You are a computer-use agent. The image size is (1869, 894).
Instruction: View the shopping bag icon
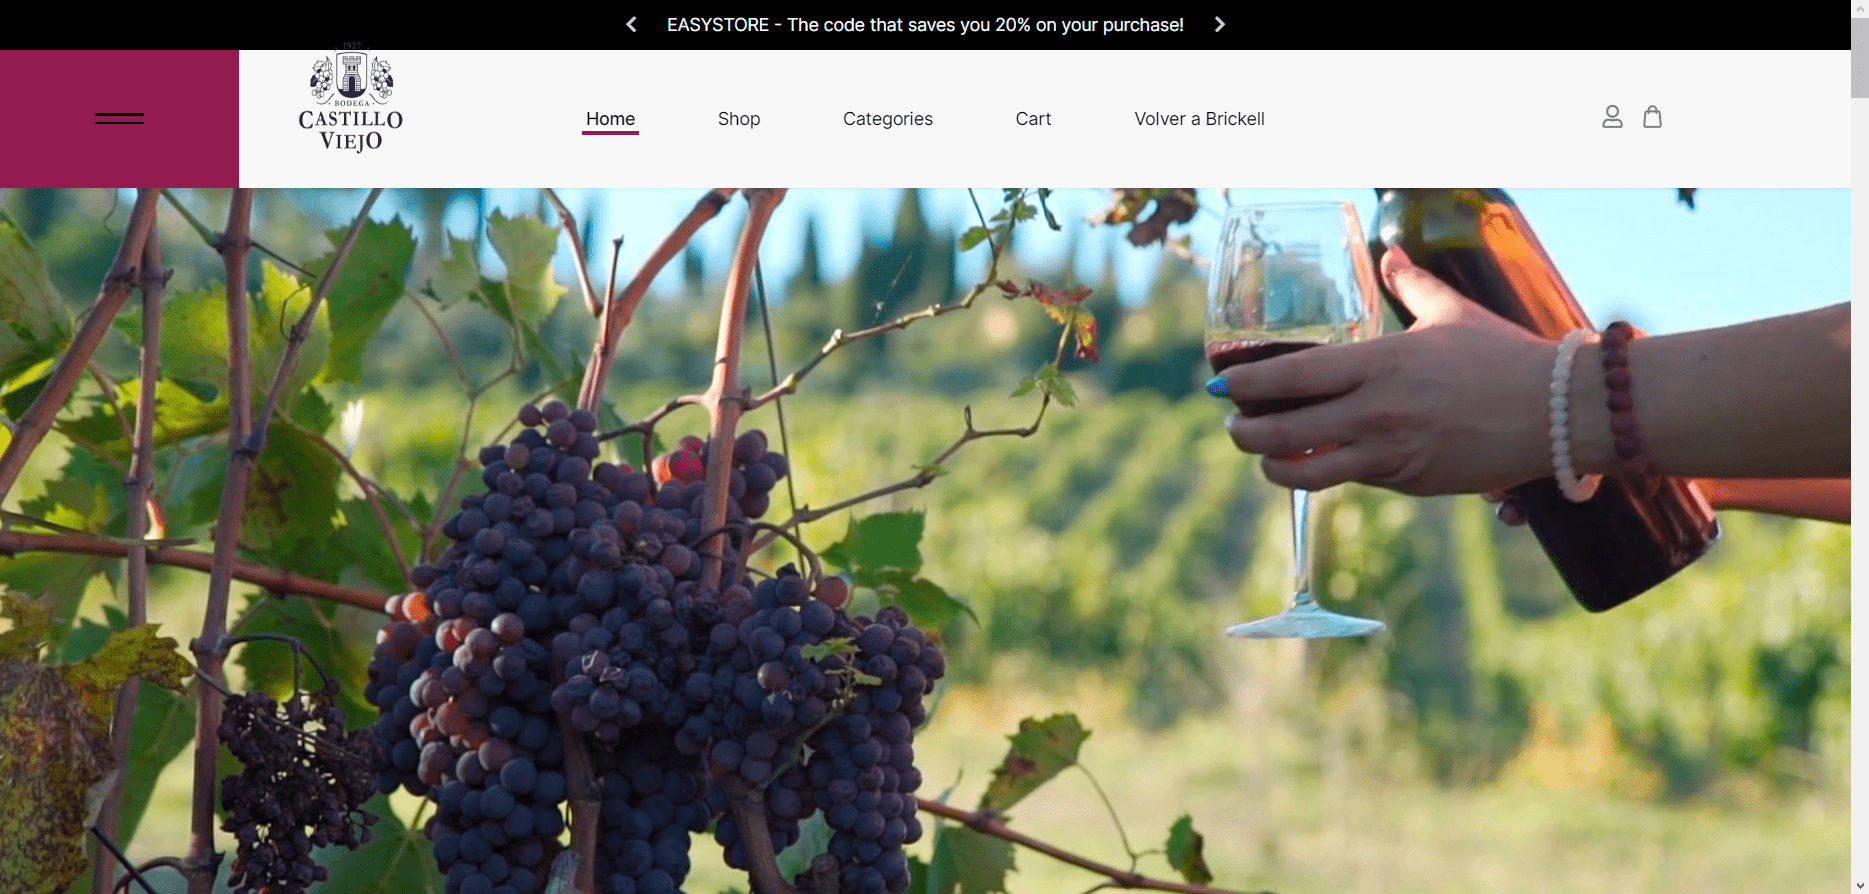pos(1653,117)
